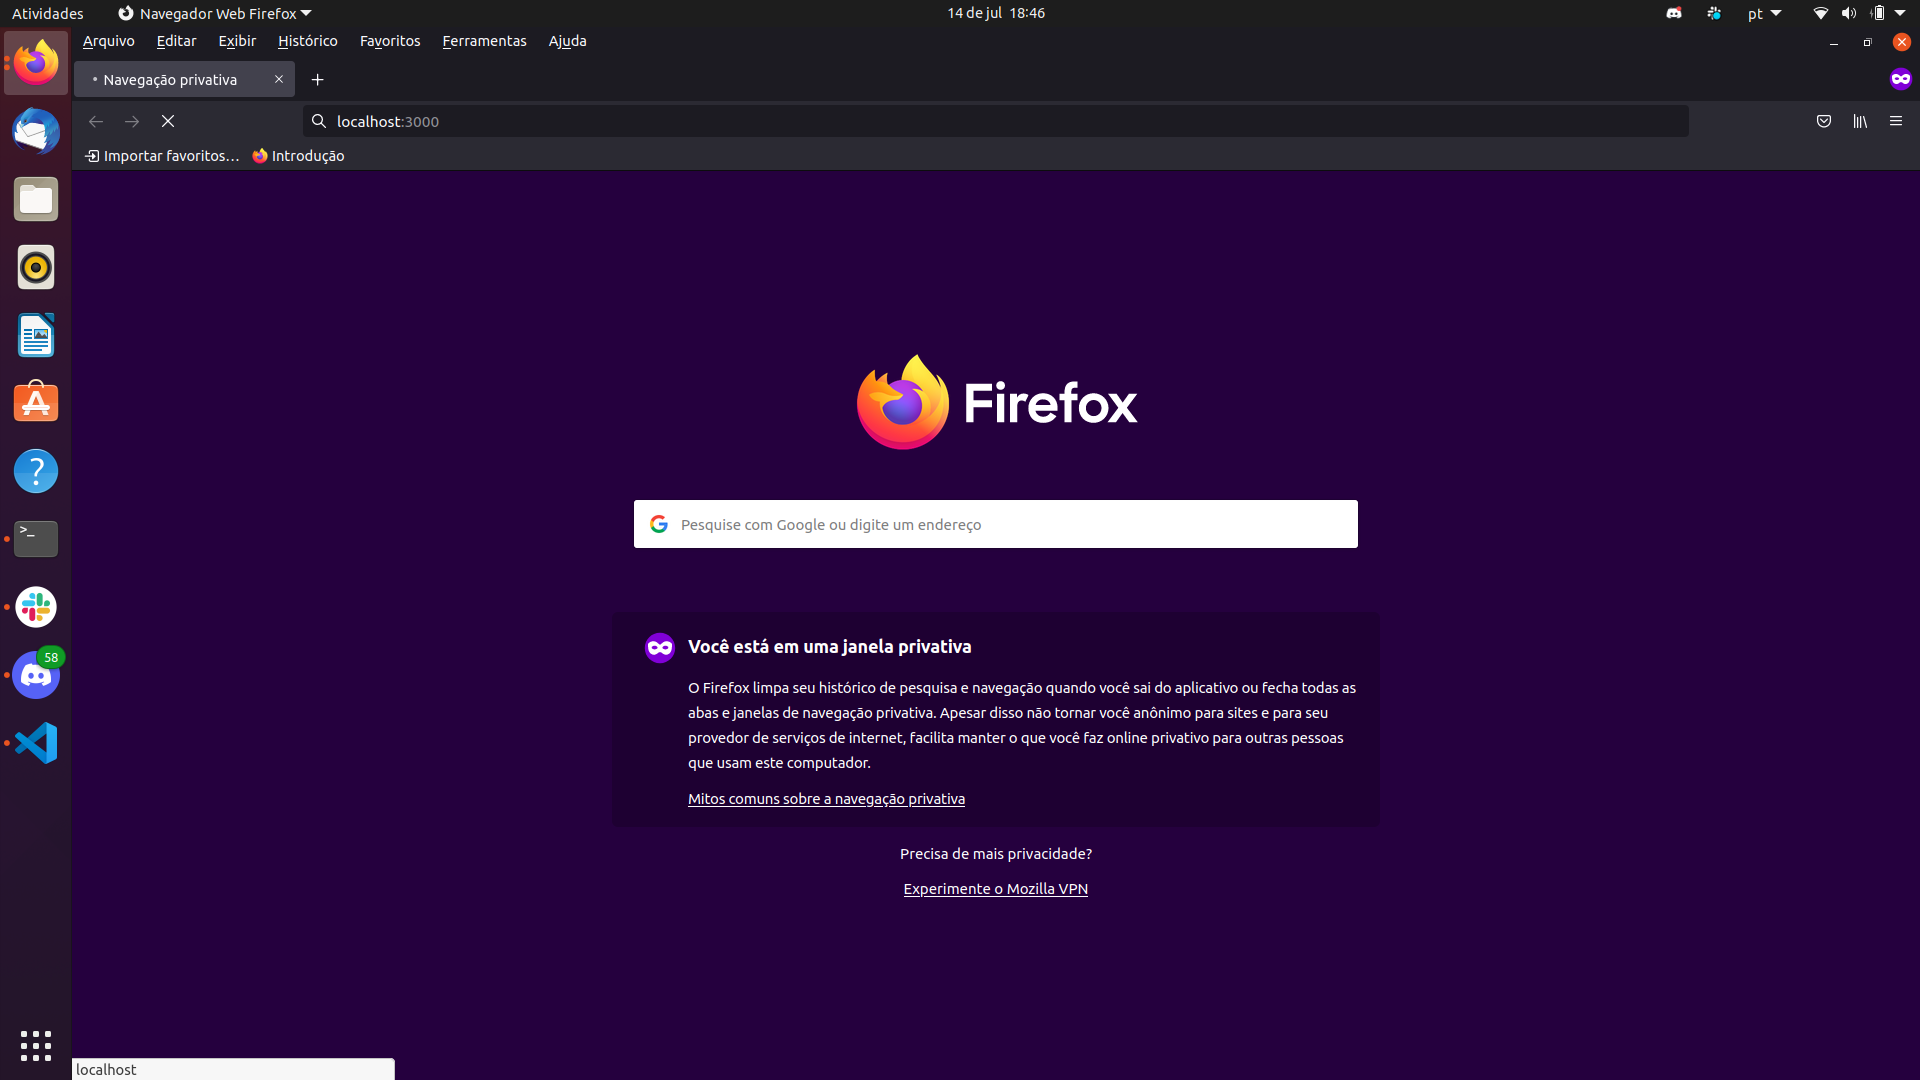Image resolution: width=1920 pixels, height=1080 pixels.
Task: Open the reading list sidebar icon
Action: tap(1859, 121)
